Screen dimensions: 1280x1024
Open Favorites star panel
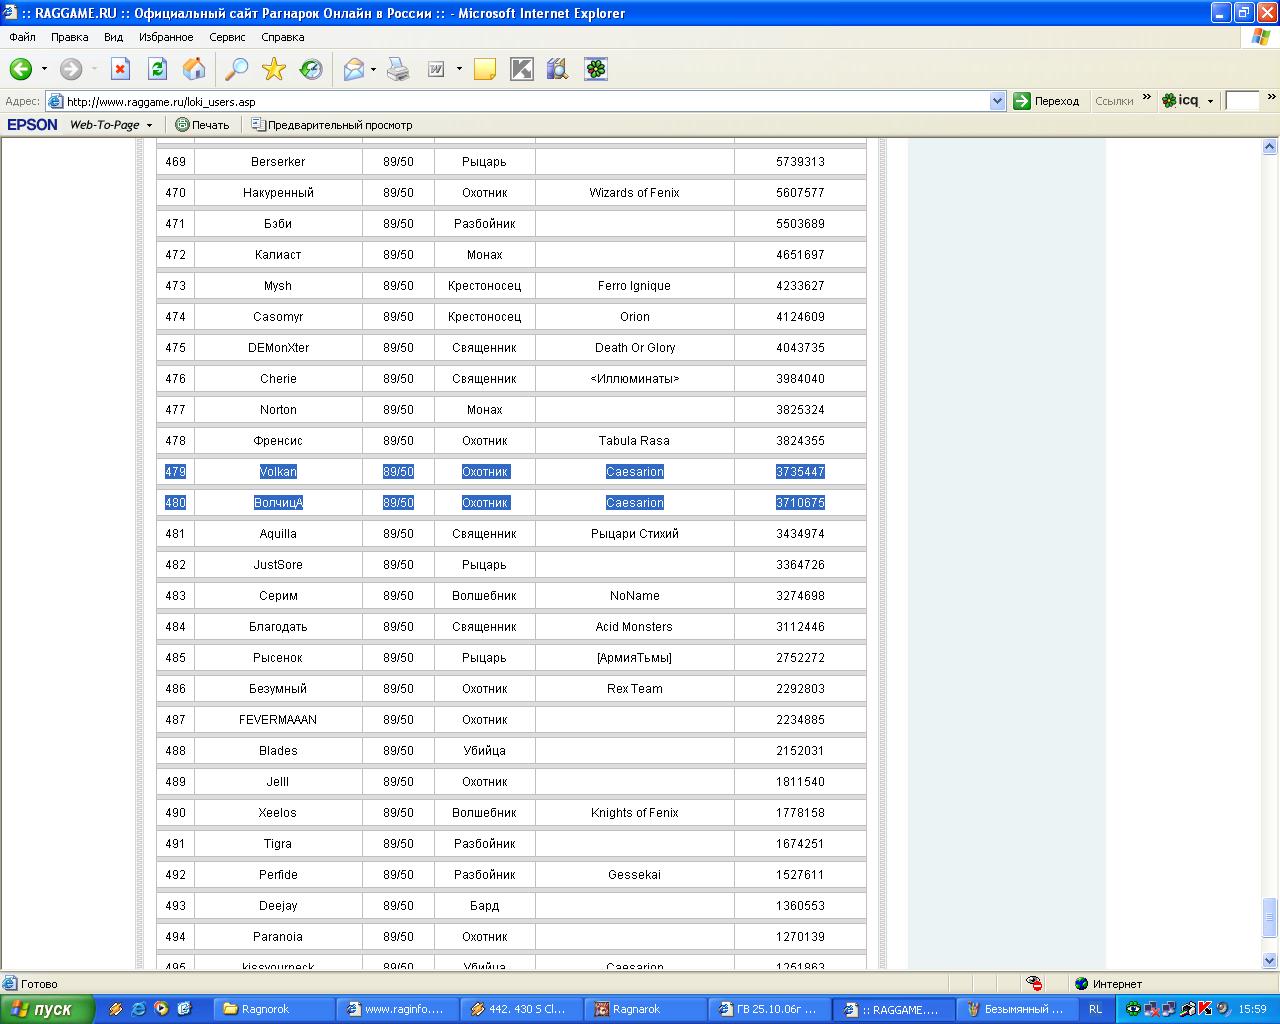point(274,69)
